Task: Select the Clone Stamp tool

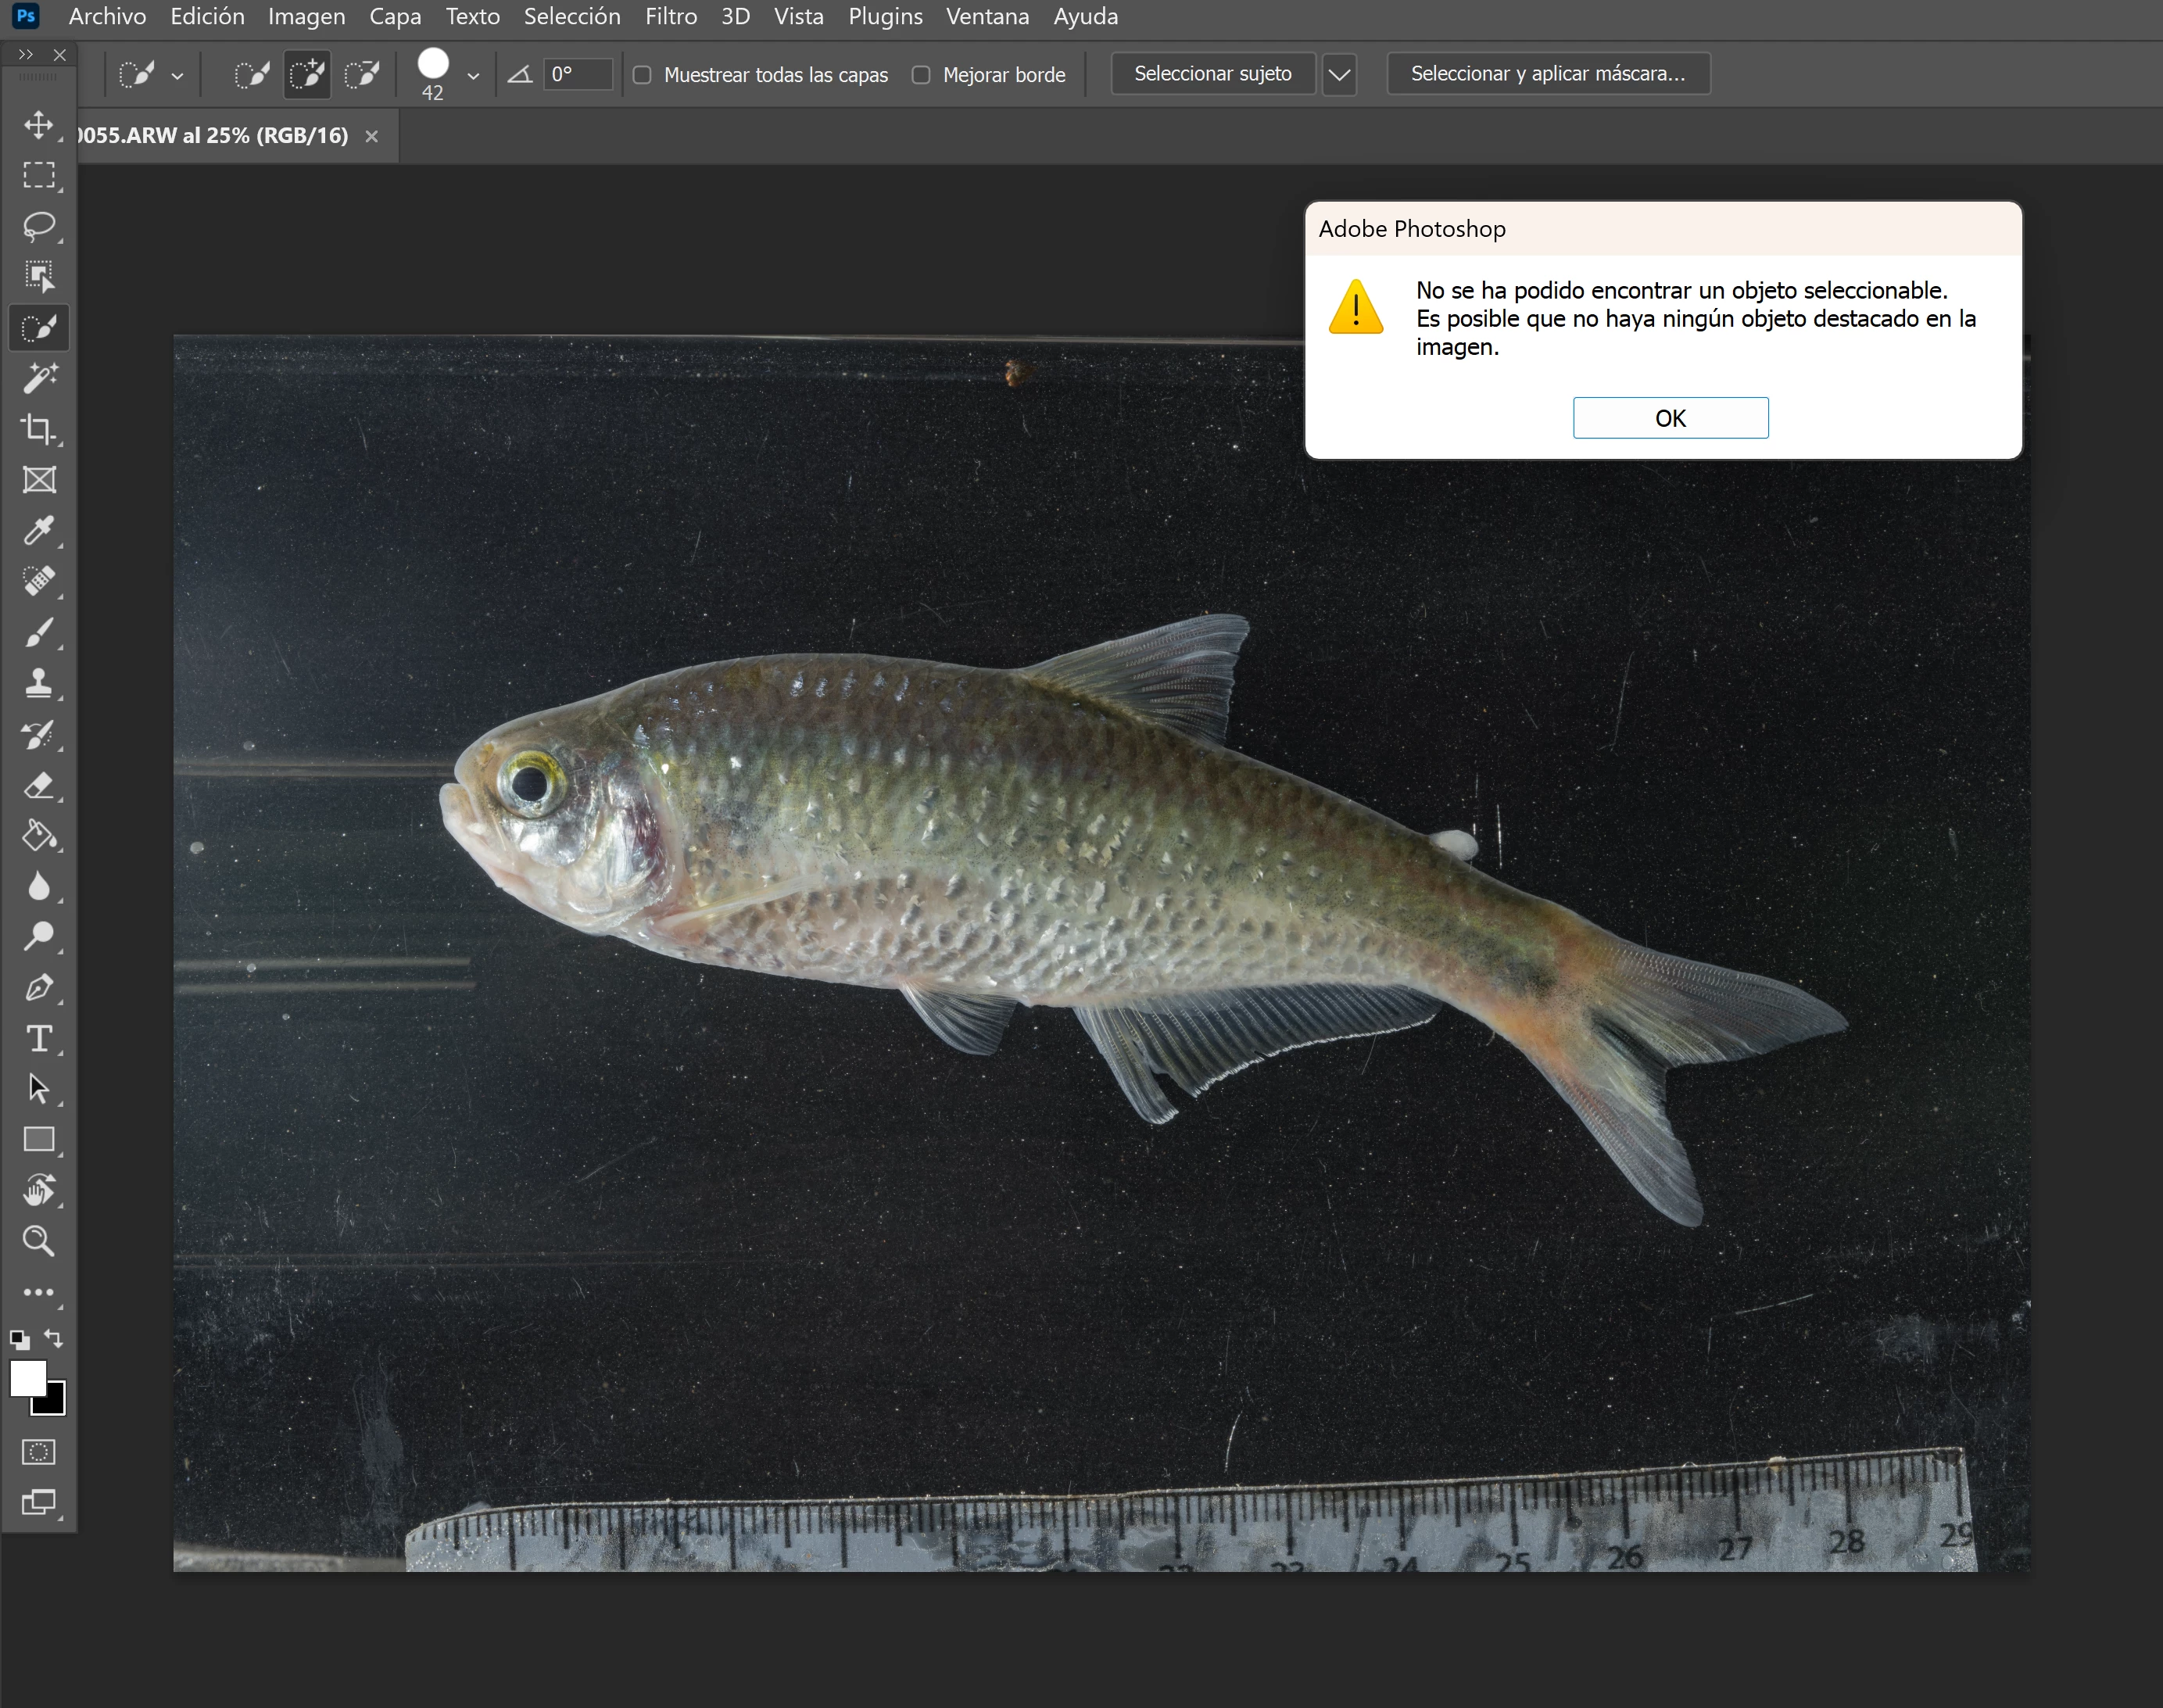Action: [x=38, y=683]
